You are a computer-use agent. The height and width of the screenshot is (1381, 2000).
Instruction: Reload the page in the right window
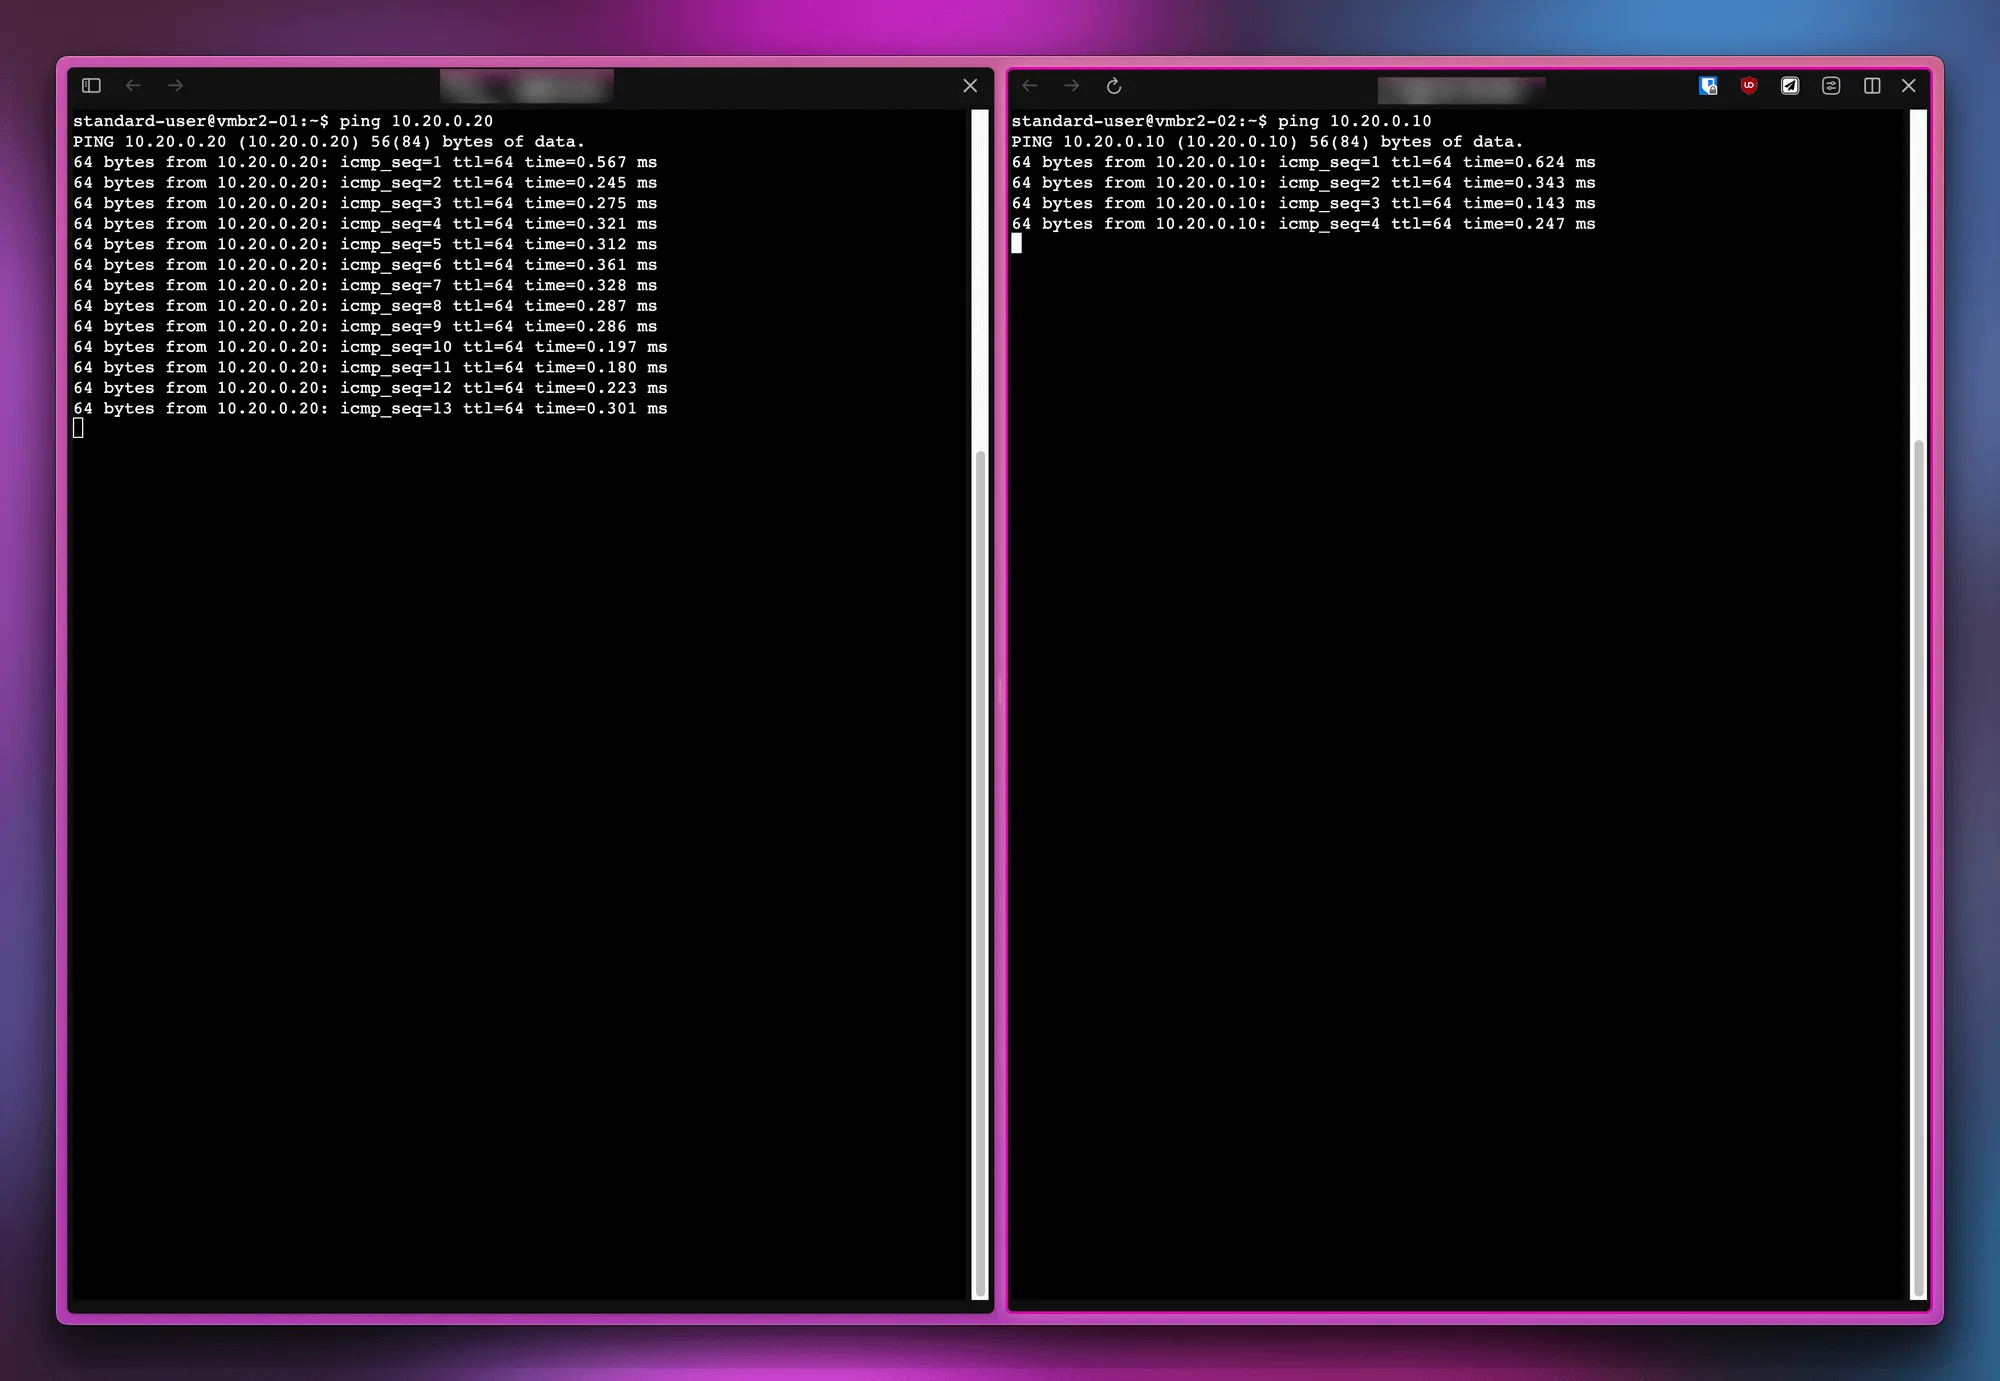click(x=1113, y=86)
